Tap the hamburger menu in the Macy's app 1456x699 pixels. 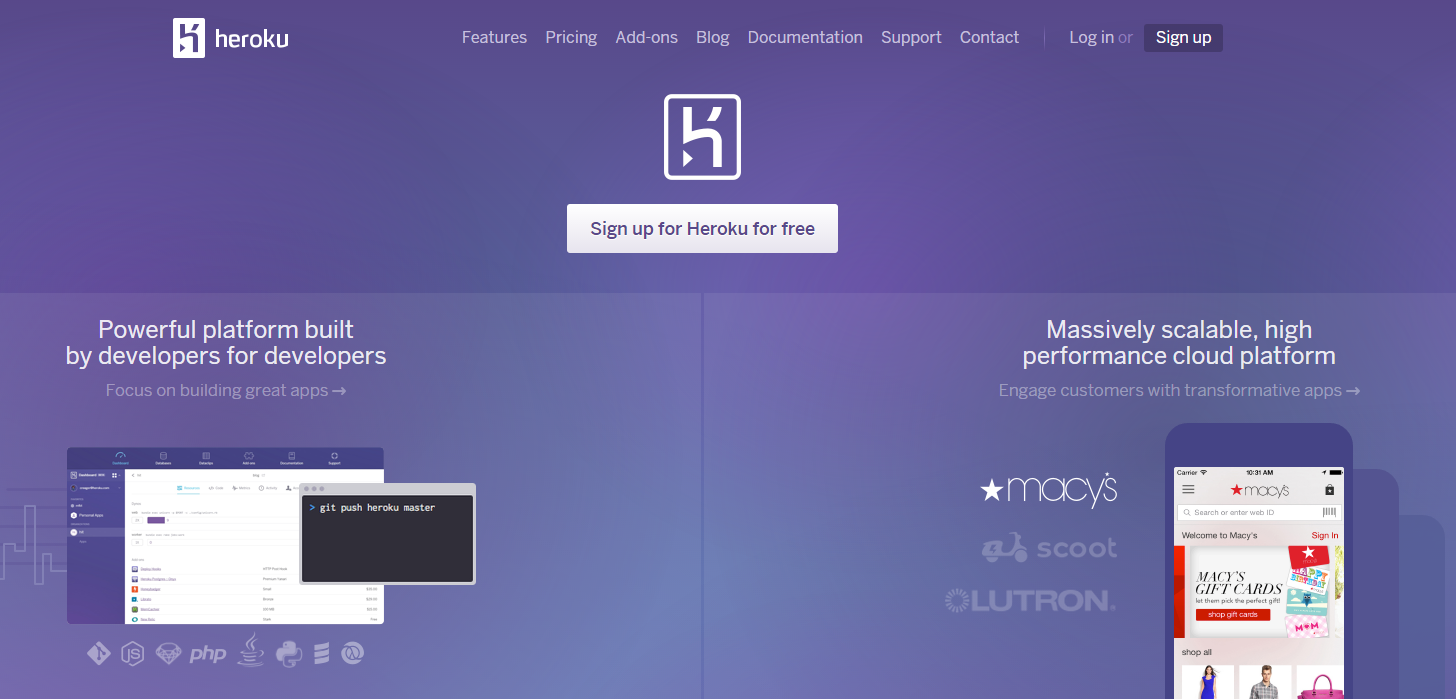(1188, 490)
